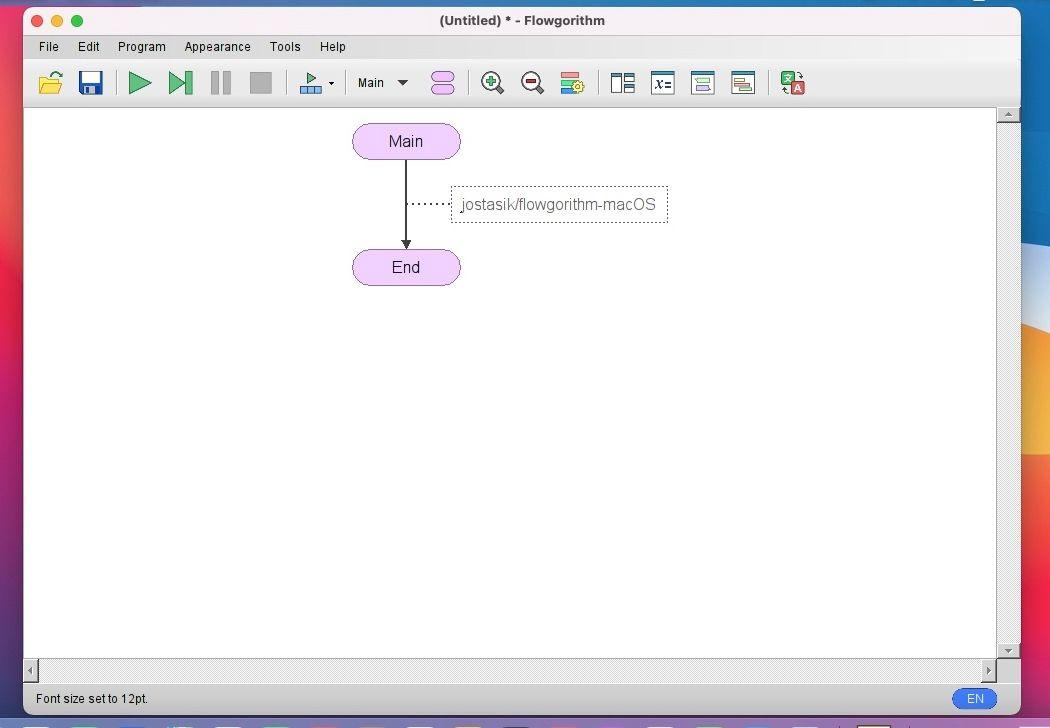Click the EN language indicator button
This screenshot has height=728, width=1050.
(x=974, y=699)
